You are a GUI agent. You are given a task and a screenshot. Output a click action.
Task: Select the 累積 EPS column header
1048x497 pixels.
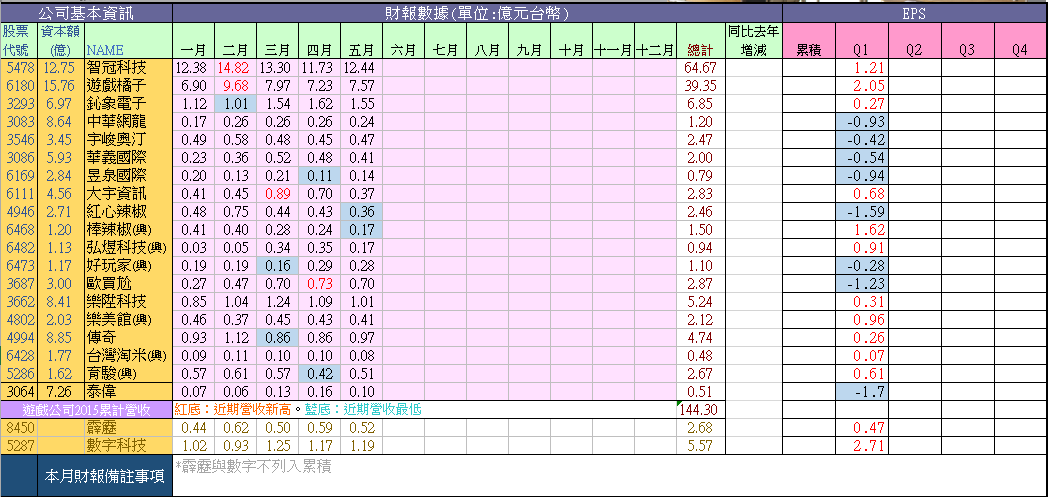[809, 40]
